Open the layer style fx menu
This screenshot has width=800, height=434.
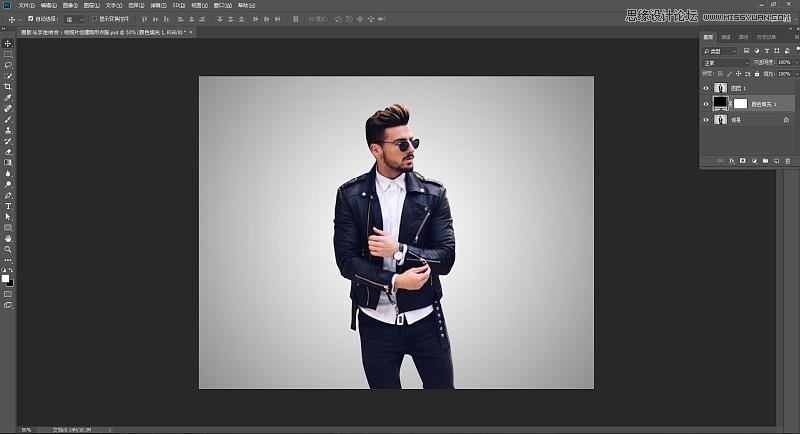(x=731, y=160)
